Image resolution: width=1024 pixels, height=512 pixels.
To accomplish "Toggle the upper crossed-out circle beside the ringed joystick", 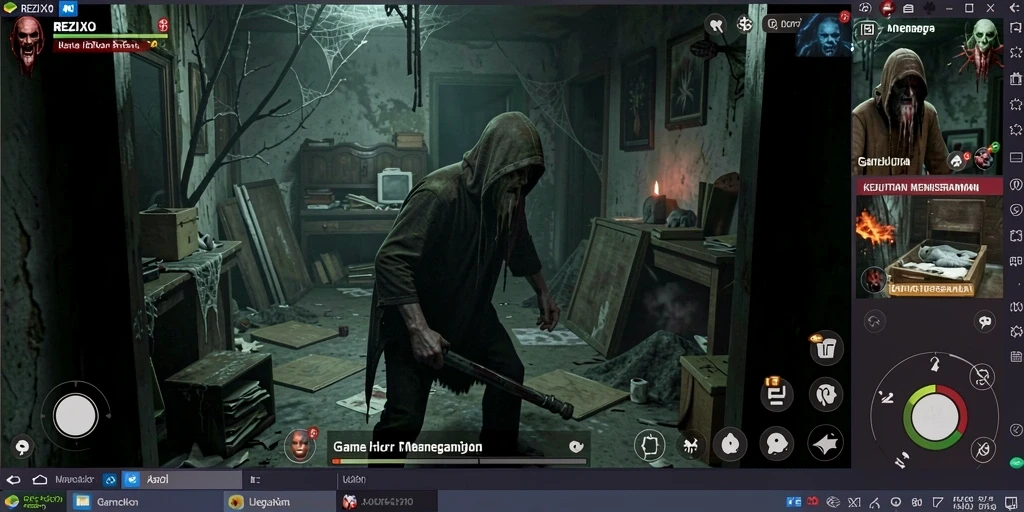I will [982, 377].
